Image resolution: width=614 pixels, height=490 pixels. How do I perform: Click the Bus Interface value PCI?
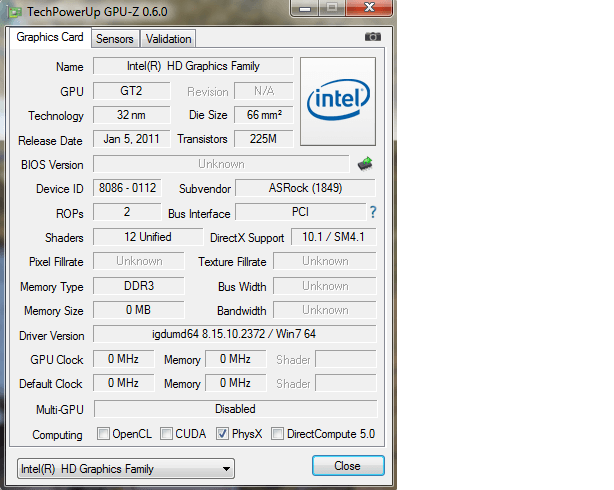click(x=300, y=212)
